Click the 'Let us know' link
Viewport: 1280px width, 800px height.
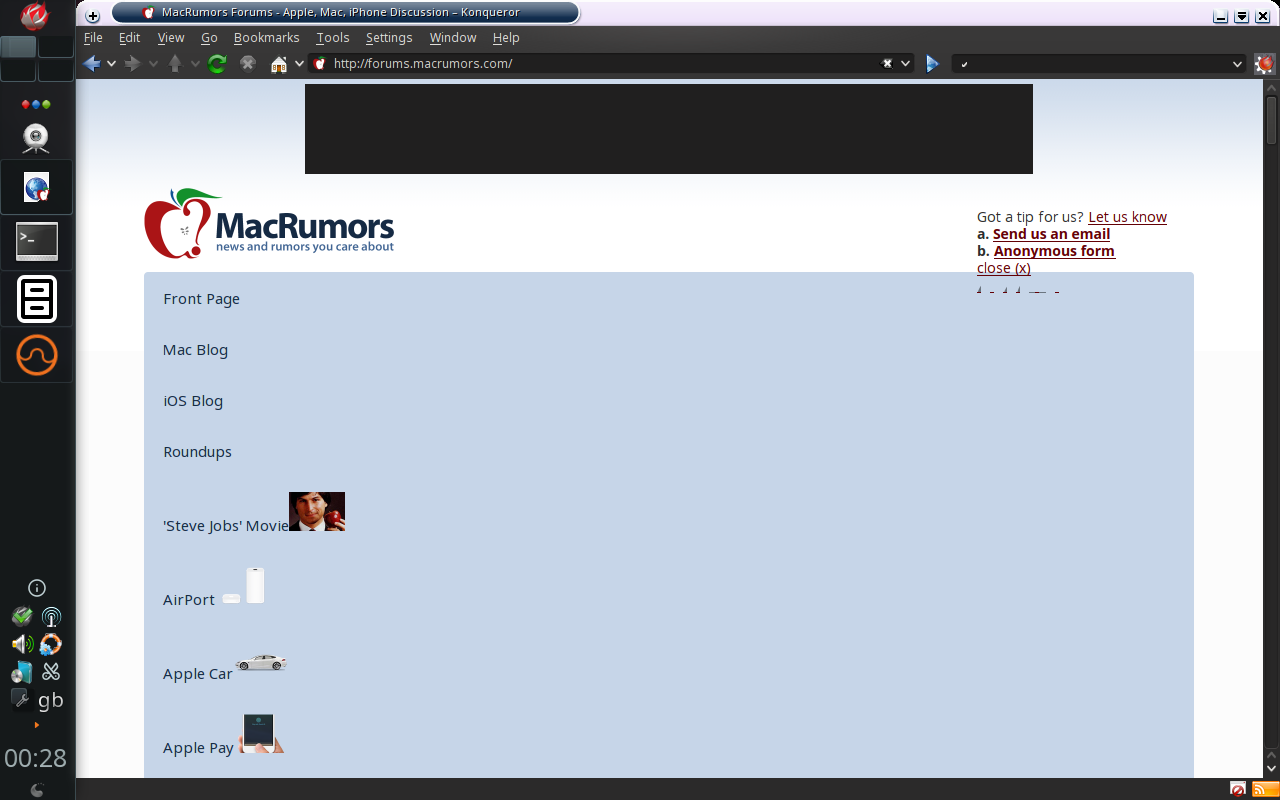[x=1127, y=217]
